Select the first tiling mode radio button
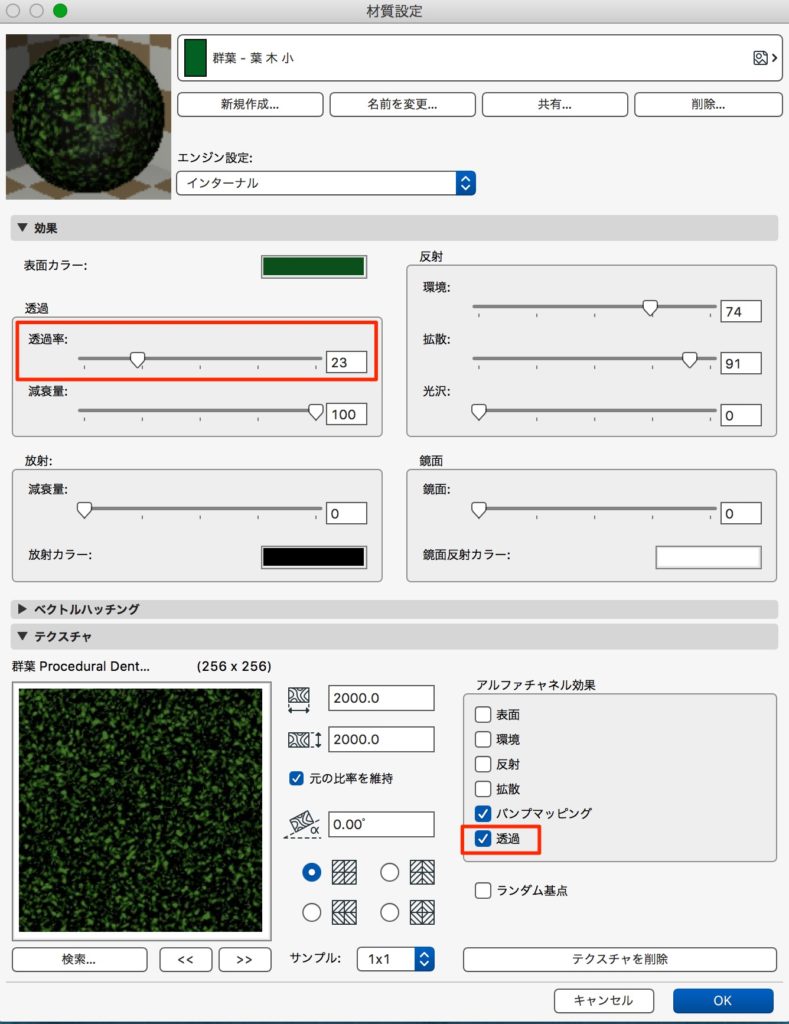This screenshot has width=789, height=1024. point(312,872)
